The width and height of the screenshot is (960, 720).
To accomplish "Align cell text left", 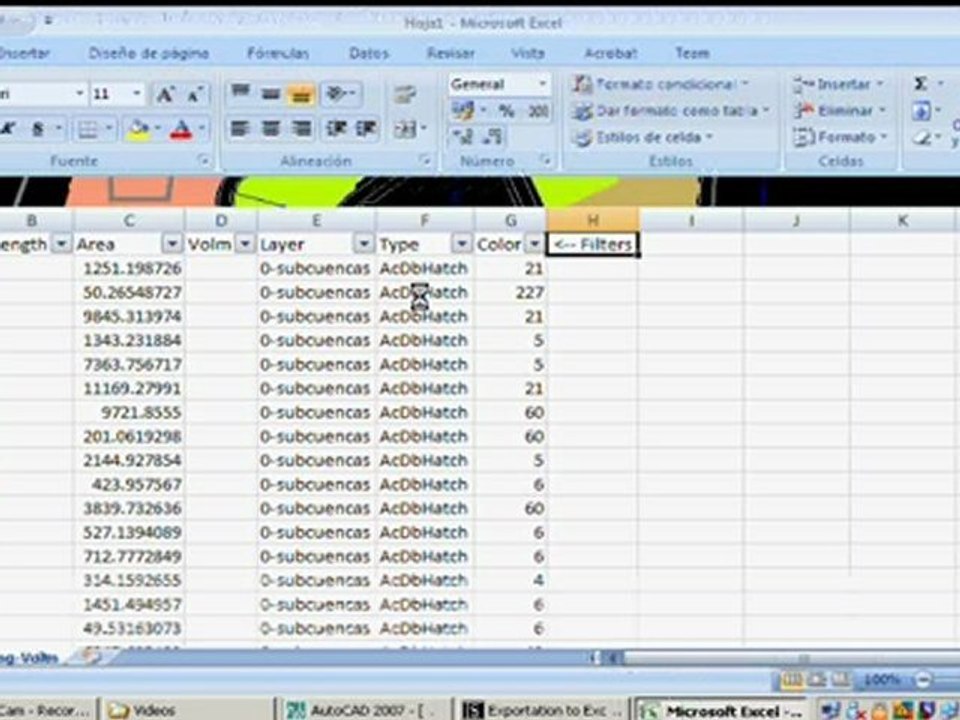I will [240, 129].
